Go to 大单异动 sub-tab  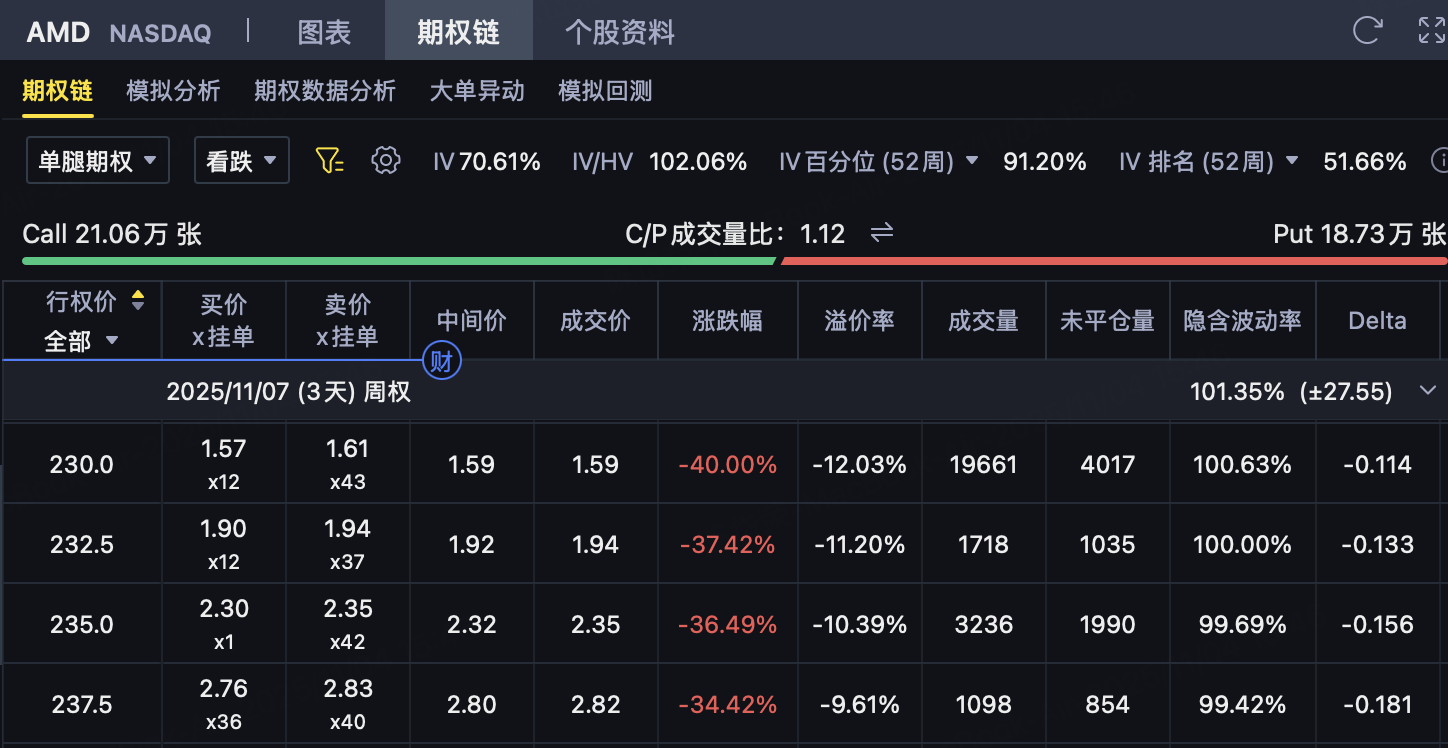477,91
